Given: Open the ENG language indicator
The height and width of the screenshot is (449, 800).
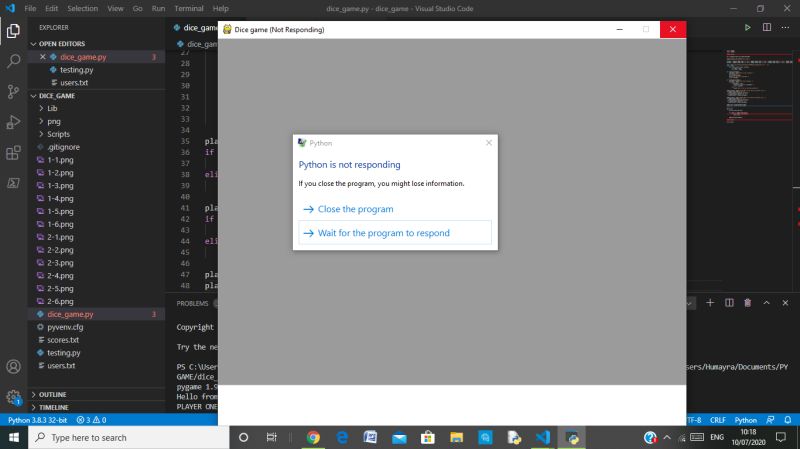Looking at the screenshot, I should tap(717, 437).
